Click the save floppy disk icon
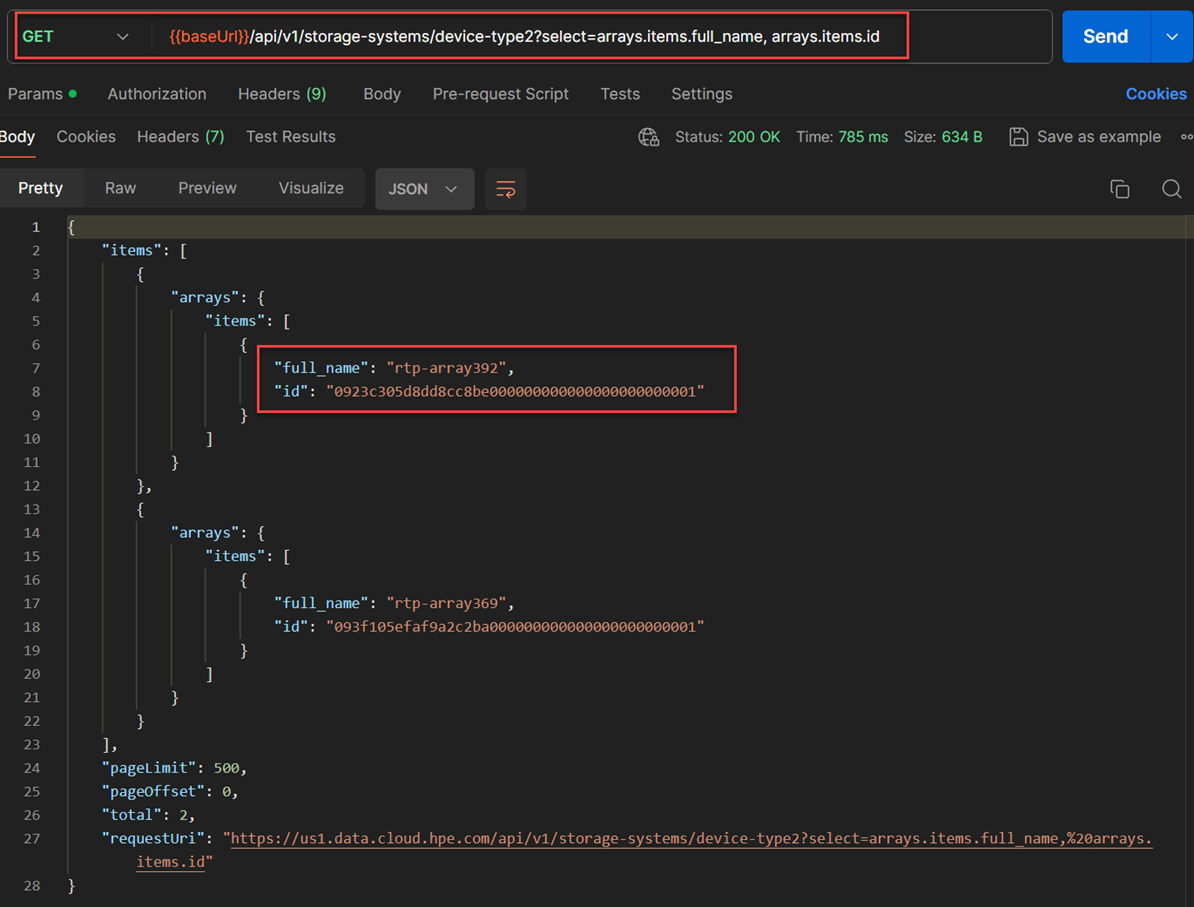 (1018, 137)
